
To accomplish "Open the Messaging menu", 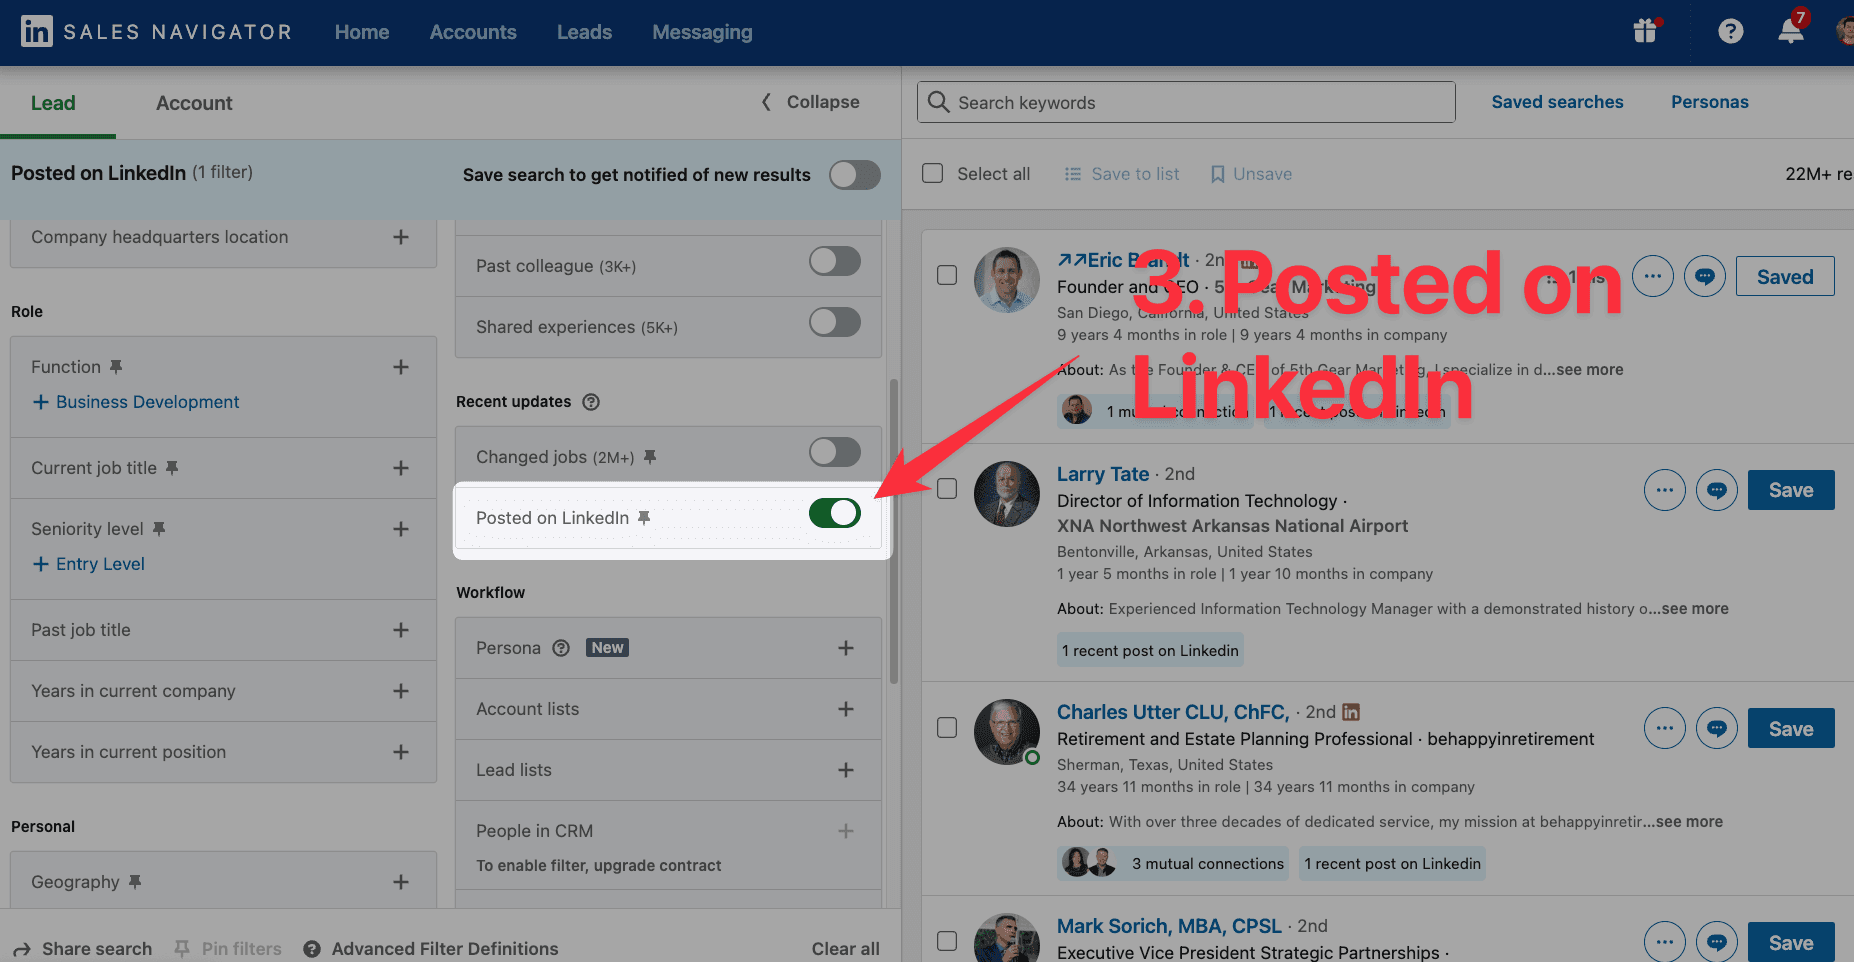I will (702, 32).
